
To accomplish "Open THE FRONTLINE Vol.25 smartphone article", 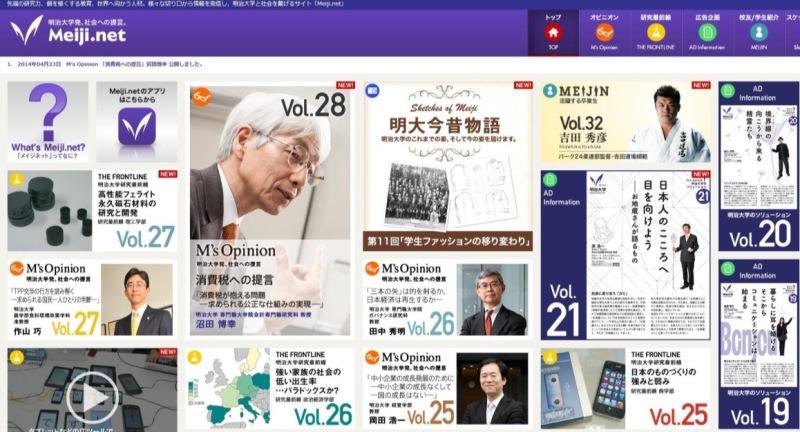I will click(x=626, y=389).
